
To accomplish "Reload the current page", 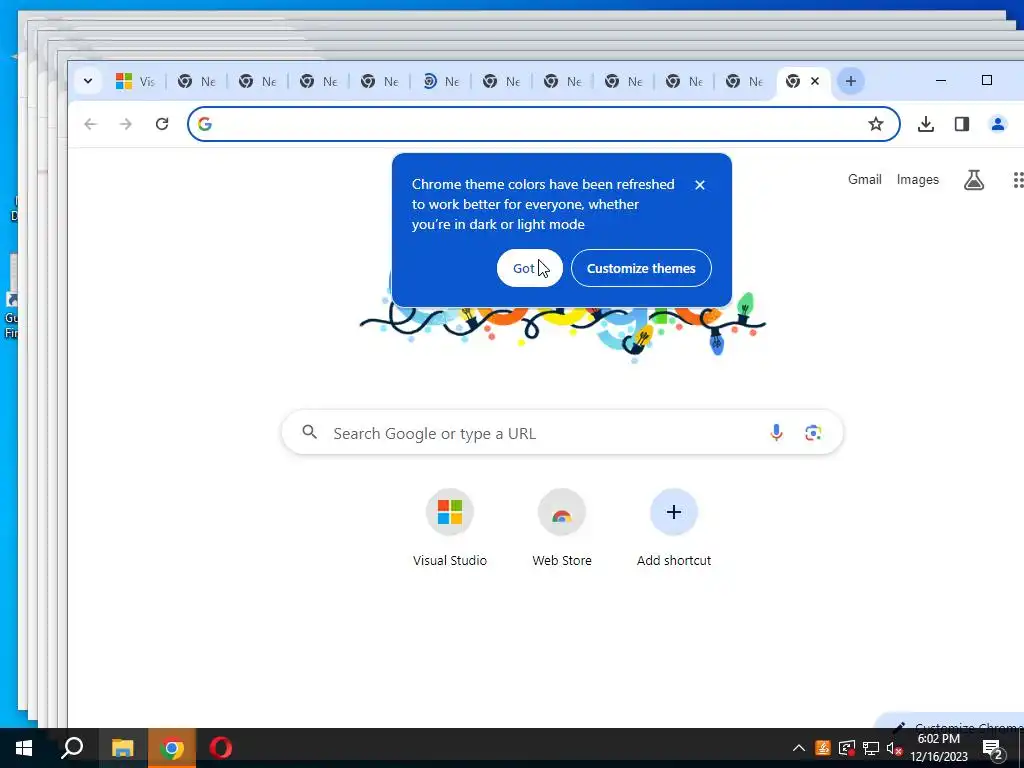I will click(x=162, y=124).
